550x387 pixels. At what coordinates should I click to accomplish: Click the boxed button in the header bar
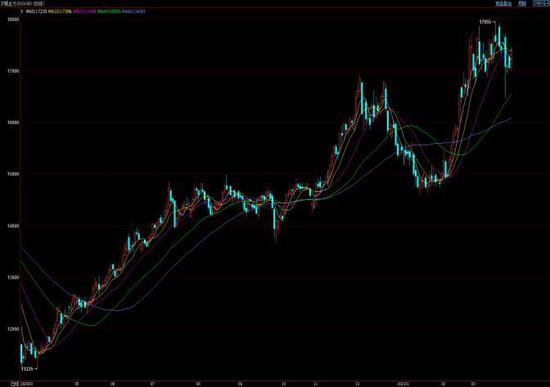tap(540, 4)
